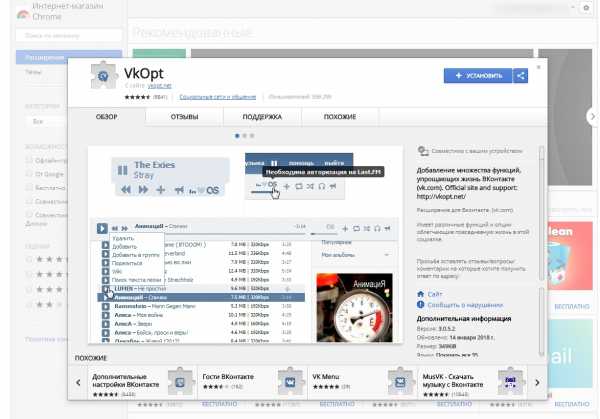Toggle the От Google checkbox
The width and height of the screenshot is (600, 419).
click(x=29, y=174)
